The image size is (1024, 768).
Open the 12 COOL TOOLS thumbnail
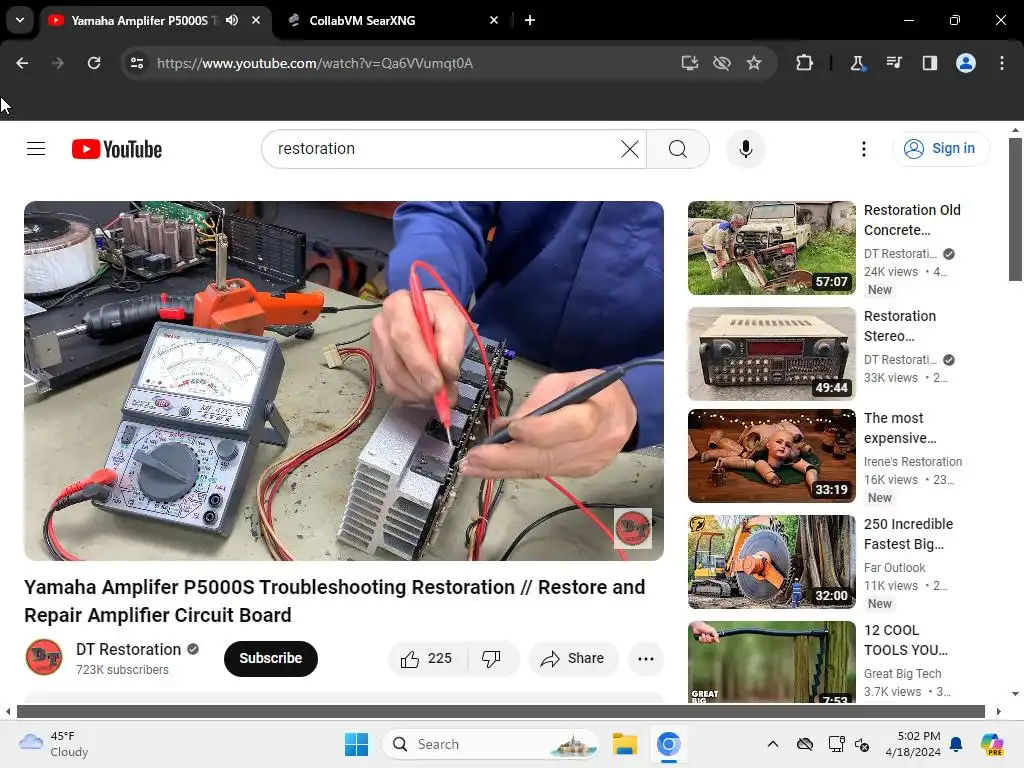(x=771, y=662)
